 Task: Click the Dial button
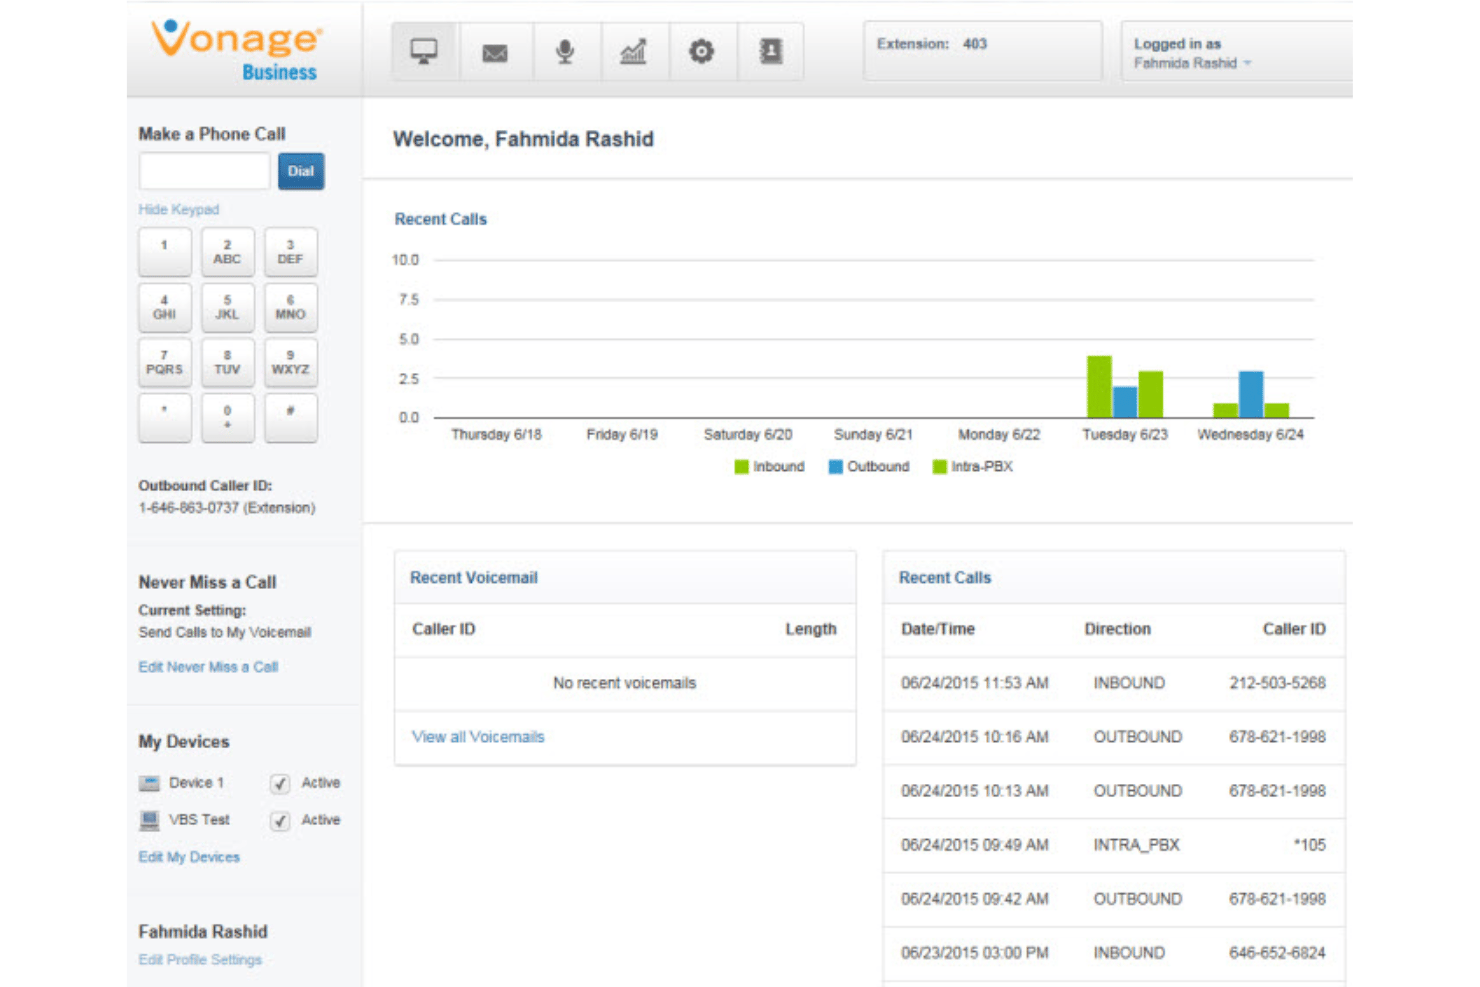(301, 171)
